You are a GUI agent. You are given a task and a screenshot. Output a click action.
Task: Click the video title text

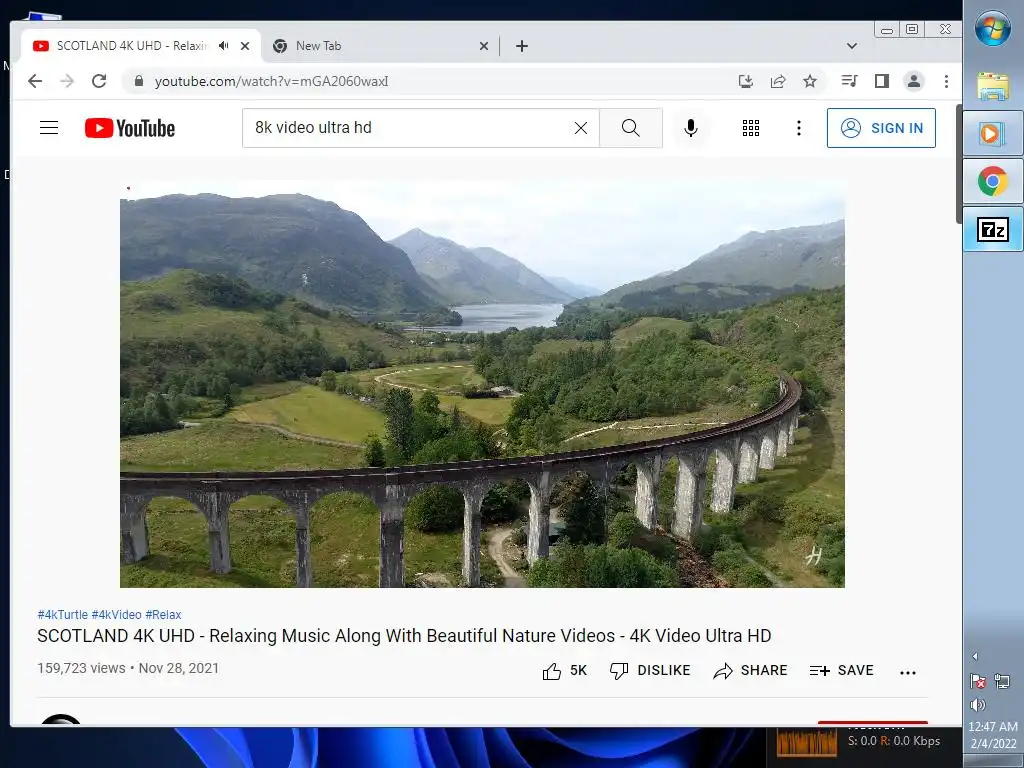point(404,635)
